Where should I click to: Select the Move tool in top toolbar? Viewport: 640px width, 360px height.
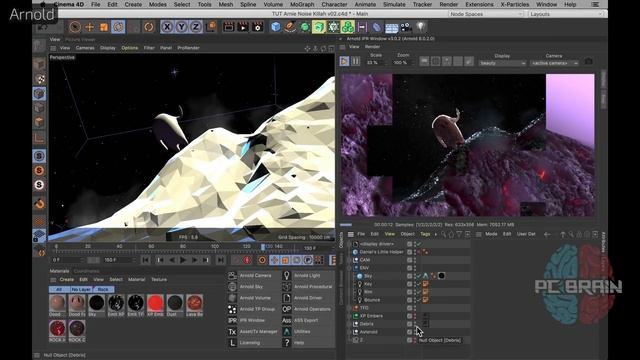(89, 27)
